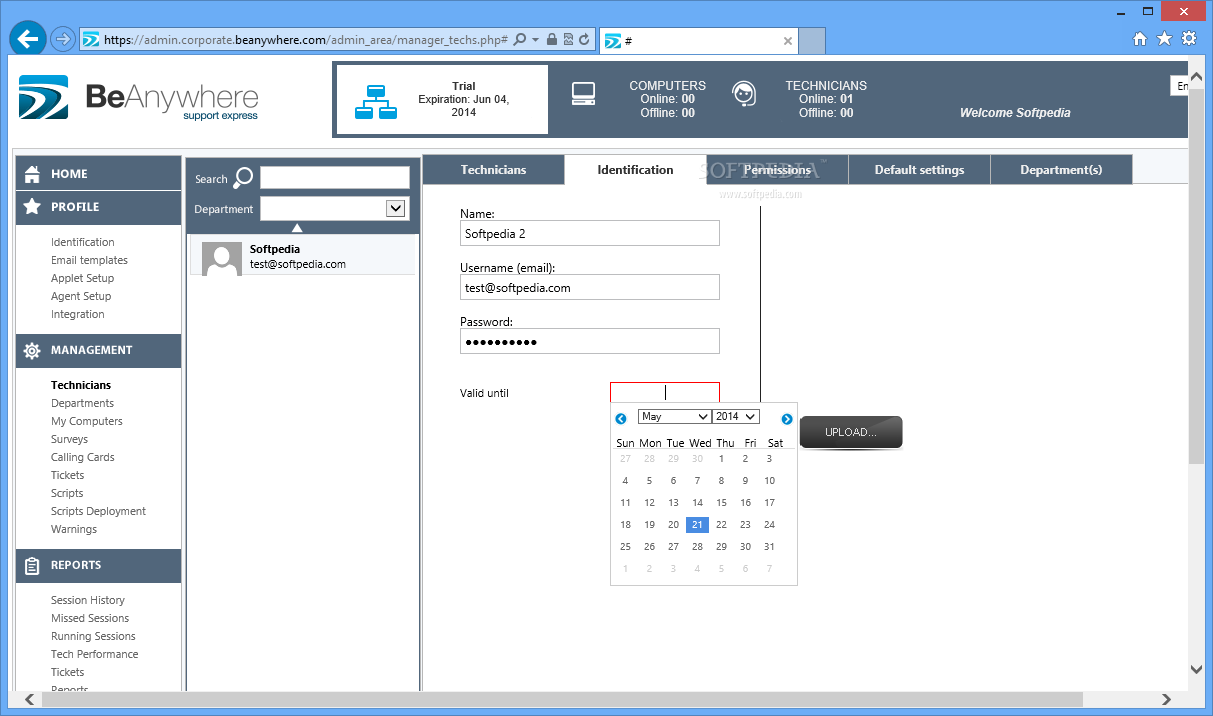The width and height of the screenshot is (1213, 716).
Task: Select May 15 in the calendar
Action: pyautogui.click(x=721, y=503)
